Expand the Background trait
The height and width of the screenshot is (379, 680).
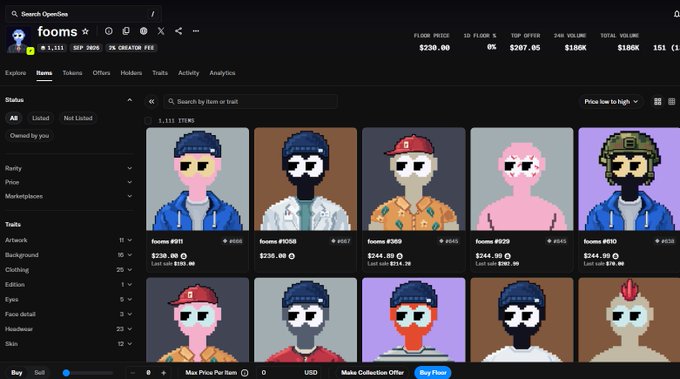click(69, 255)
